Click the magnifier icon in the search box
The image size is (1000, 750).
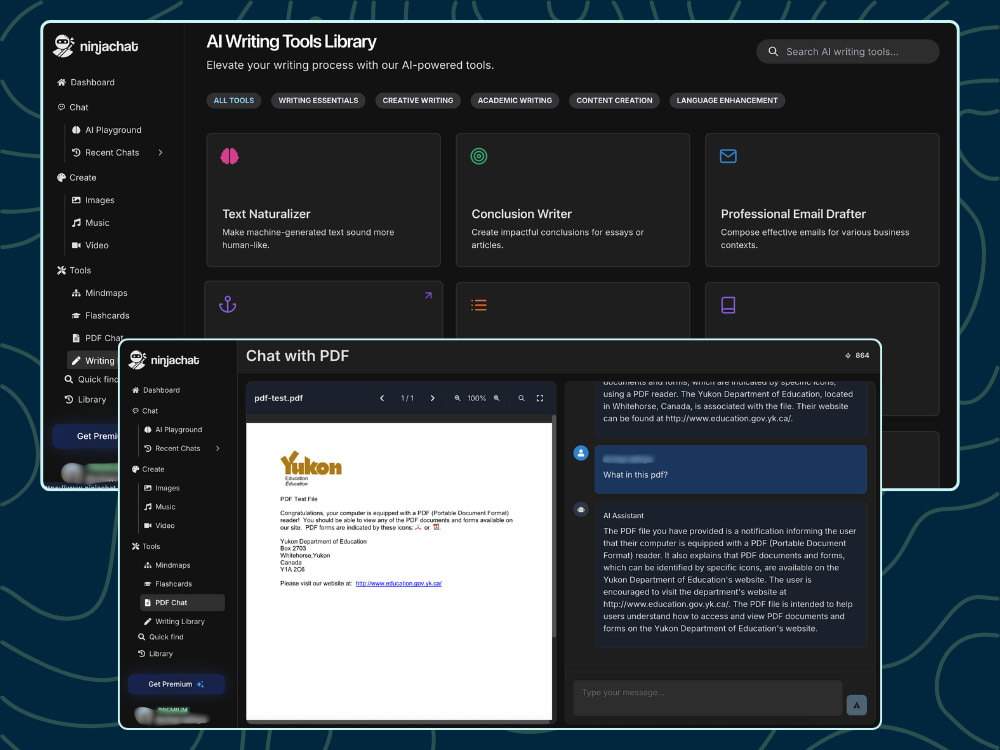(x=773, y=52)
